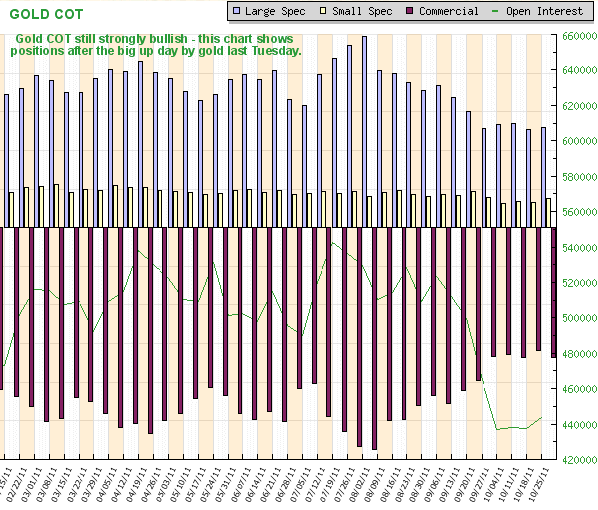Click the 08/09/11 date axis label
Viewport: 598px width, 510px height.
375,484
